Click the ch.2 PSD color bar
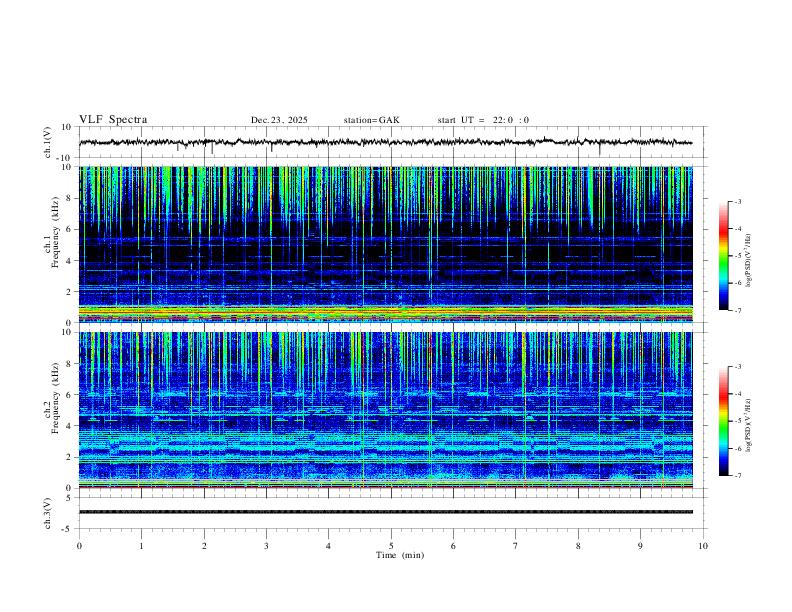 pyautogui.click(x=723, y=421)
